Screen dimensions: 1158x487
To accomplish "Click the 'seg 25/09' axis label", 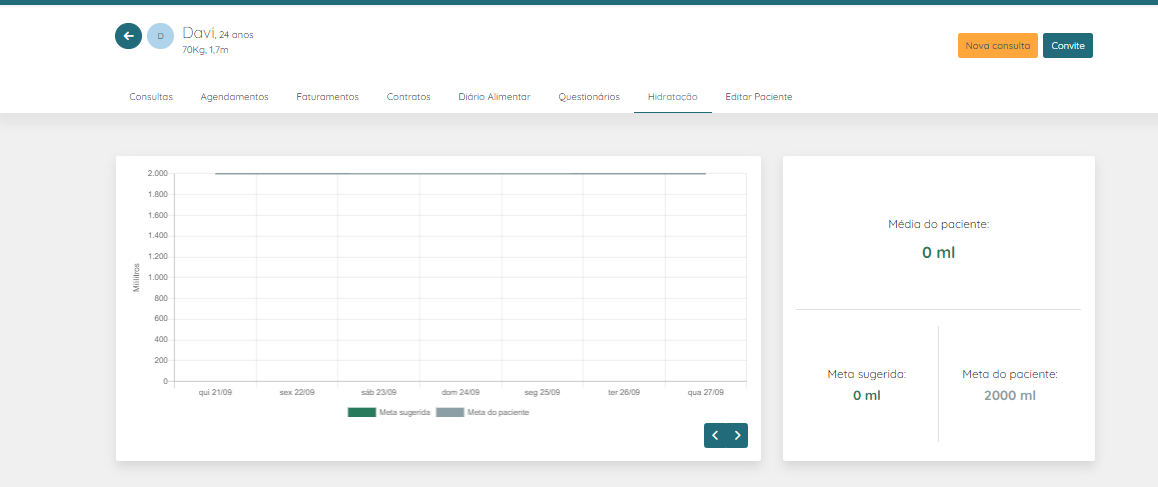I will click(543, 392).
